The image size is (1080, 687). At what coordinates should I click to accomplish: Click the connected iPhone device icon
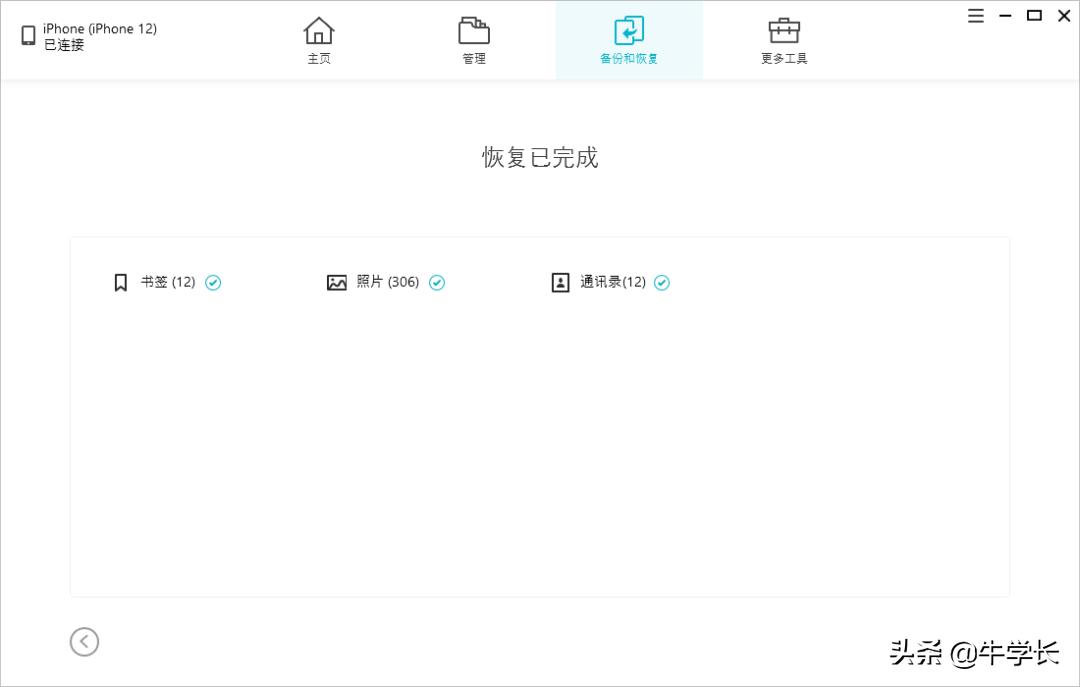(x=25, y=36)
